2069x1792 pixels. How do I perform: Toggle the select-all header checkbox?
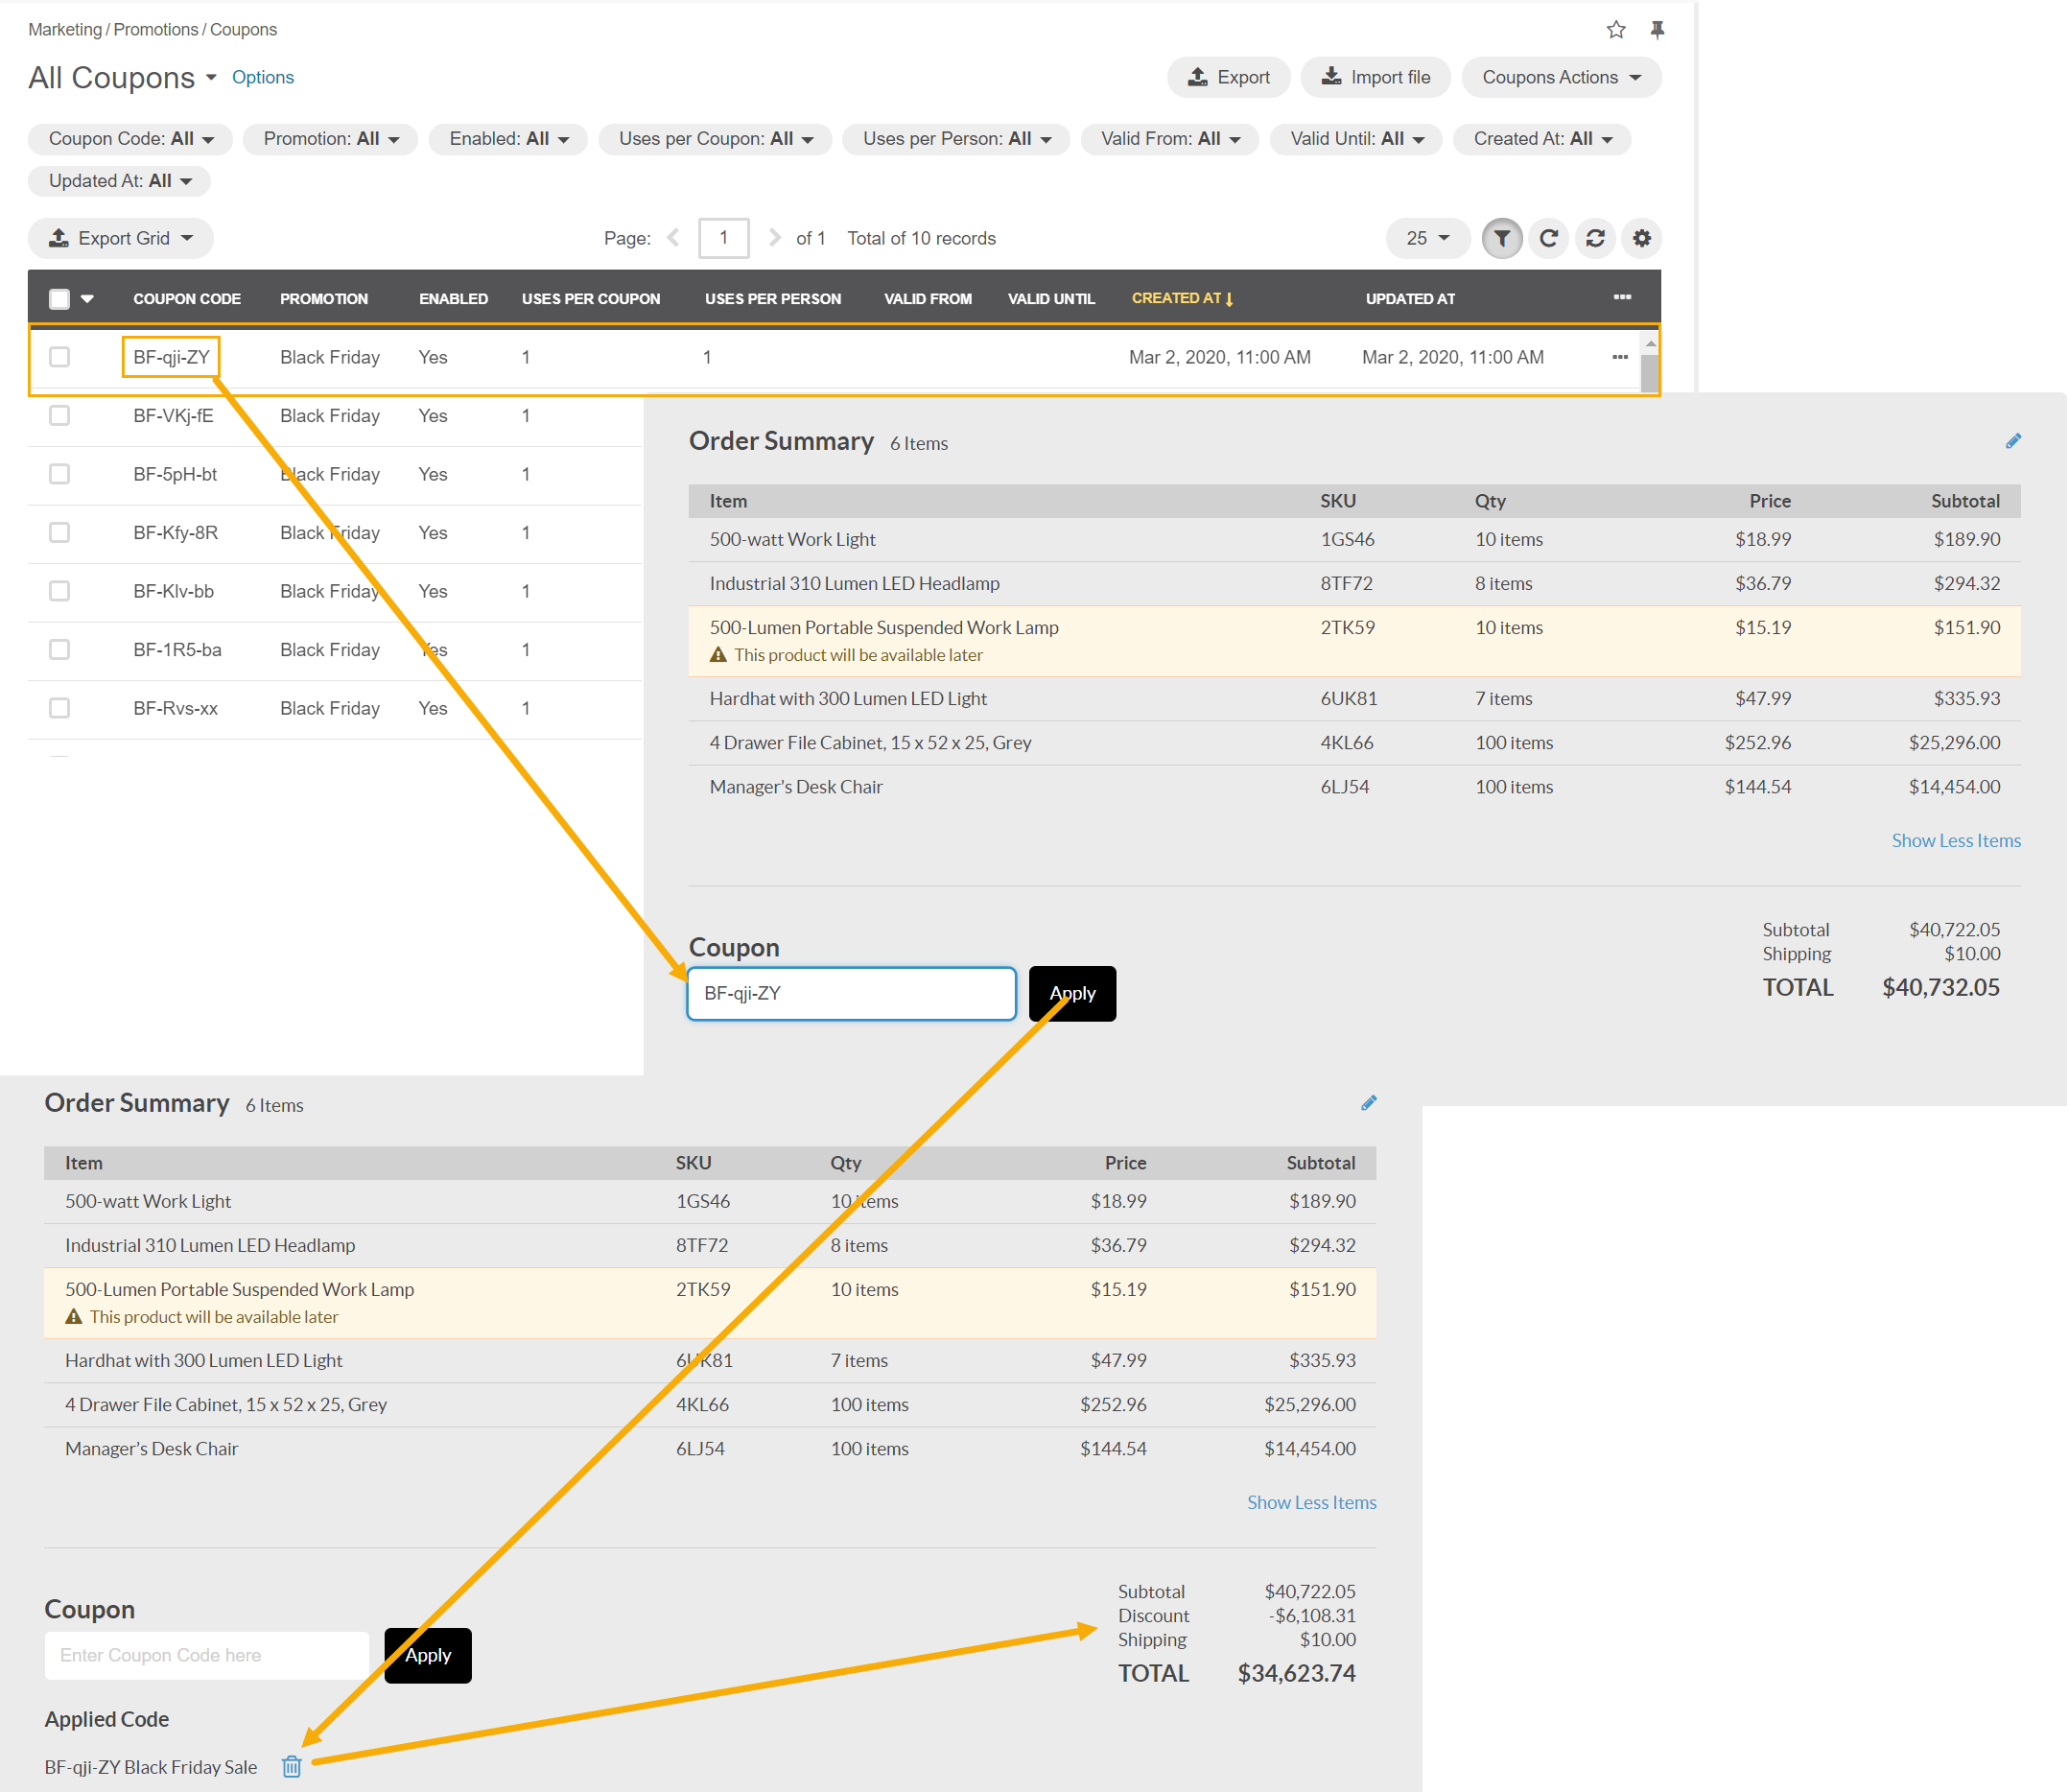(60, 298)
